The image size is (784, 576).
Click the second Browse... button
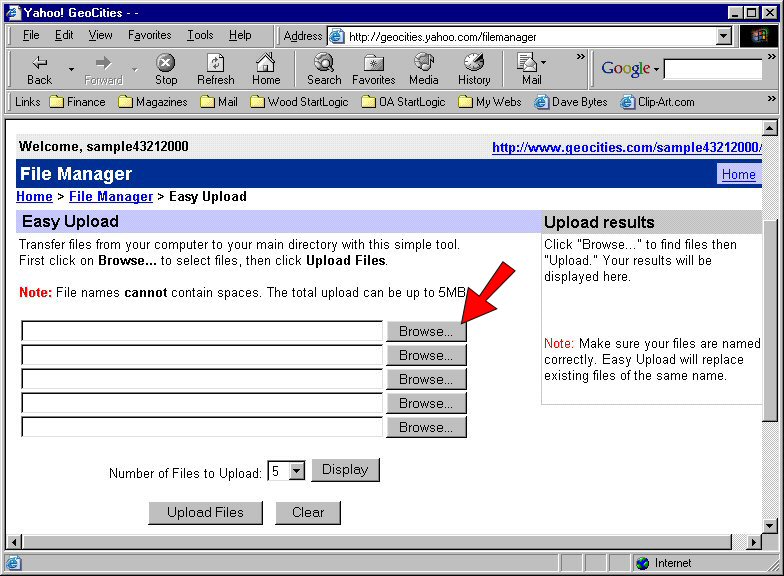pos(426,356)
